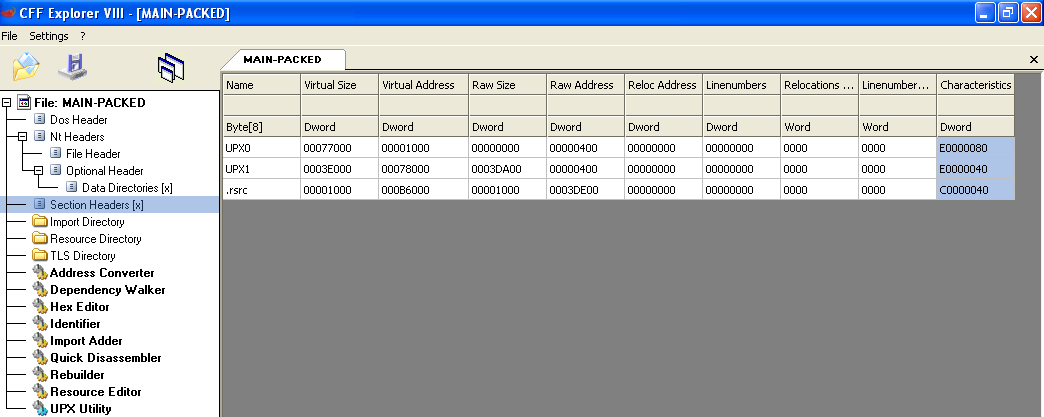Viewport: 1044px width, 417px height.
Task: Launch the Dependency Walker tool
Action: [x=107, y=290]
